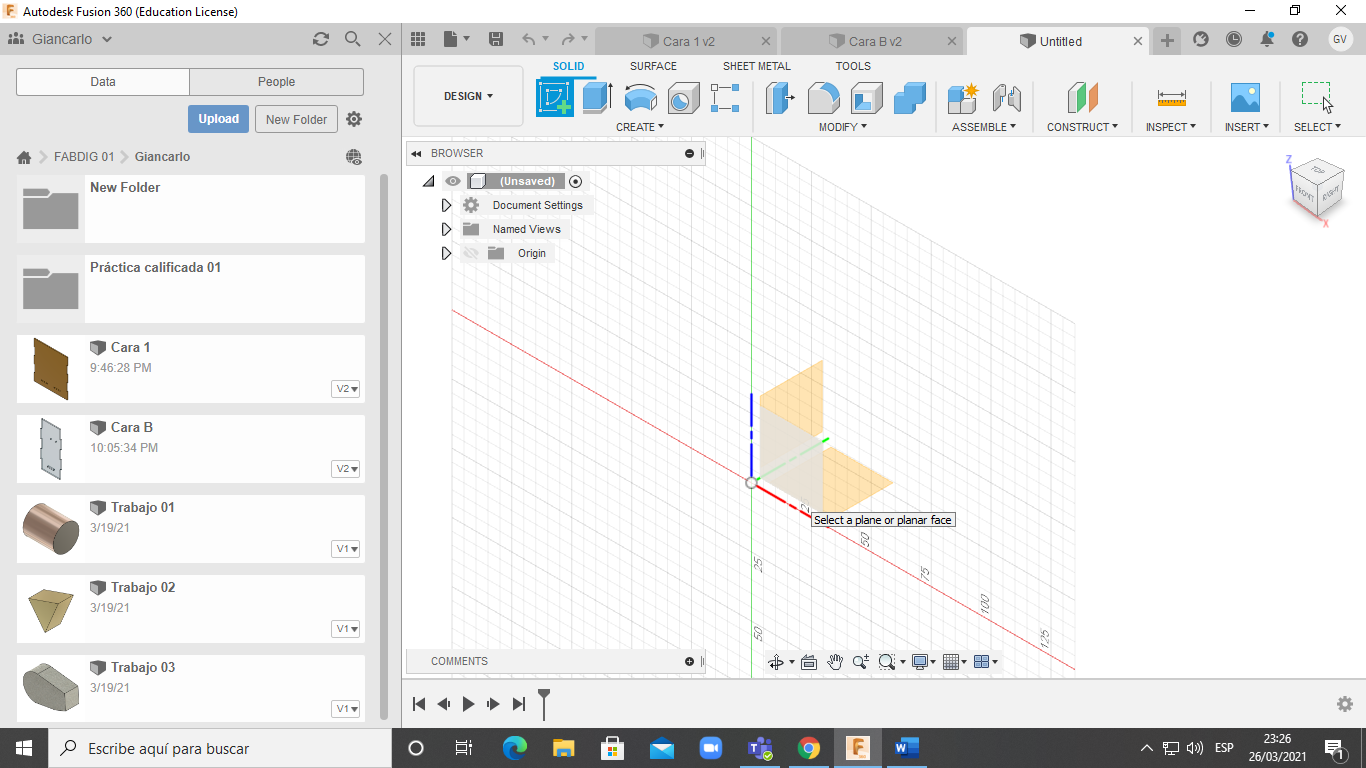
Task: Activate the Unsaved component radio button
Action: [575, 181]
